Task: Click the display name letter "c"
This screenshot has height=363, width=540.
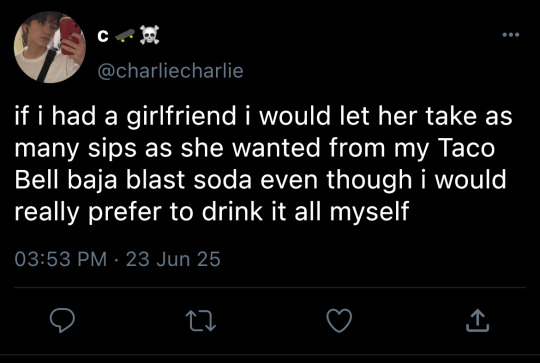Action: click(103, 35)
